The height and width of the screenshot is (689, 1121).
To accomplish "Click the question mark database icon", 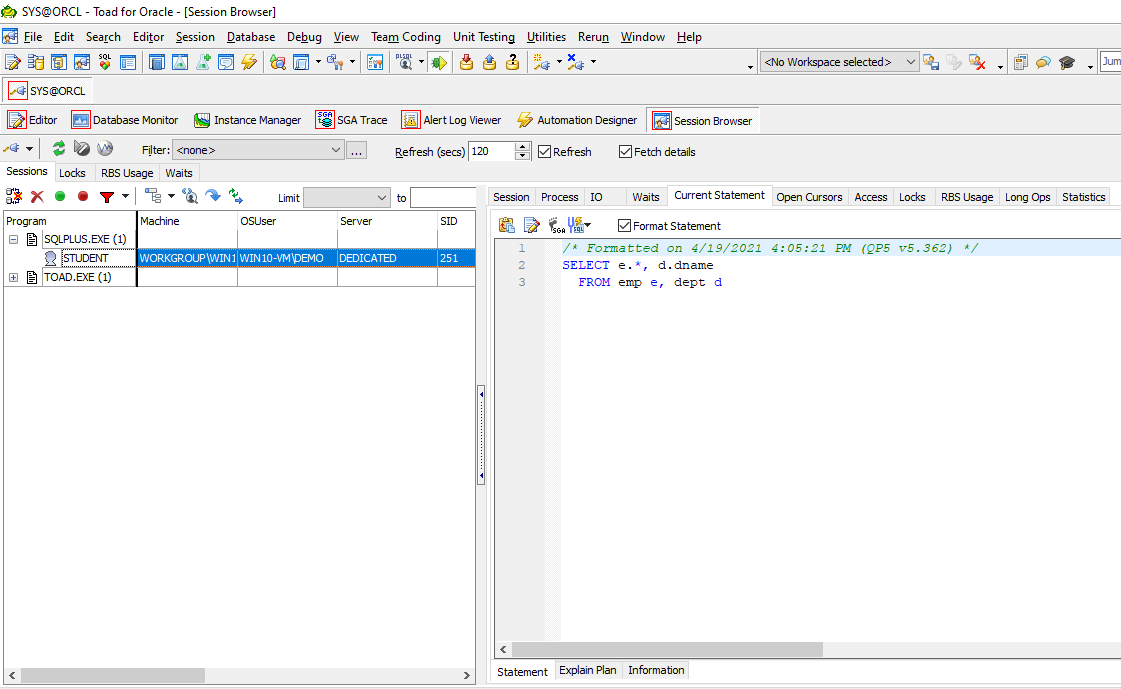I will click(512, 62).
